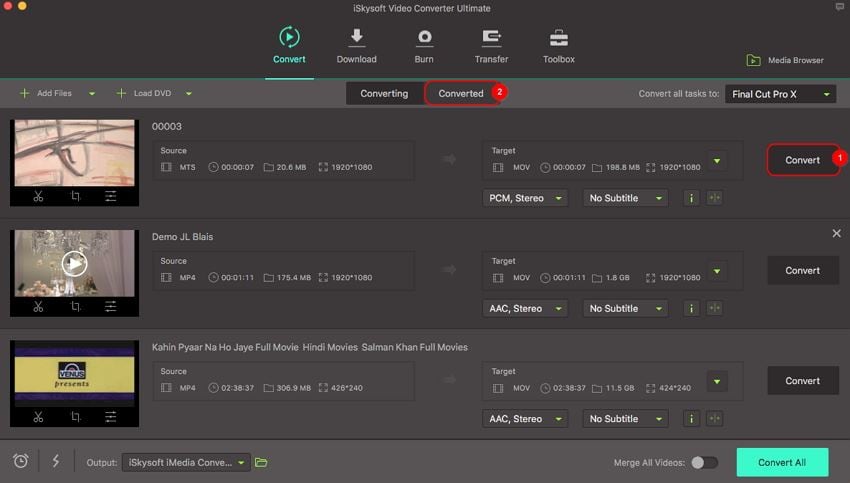850x483 pixels.
Task: Convert the 00003 video
Action: coord(803,160)
